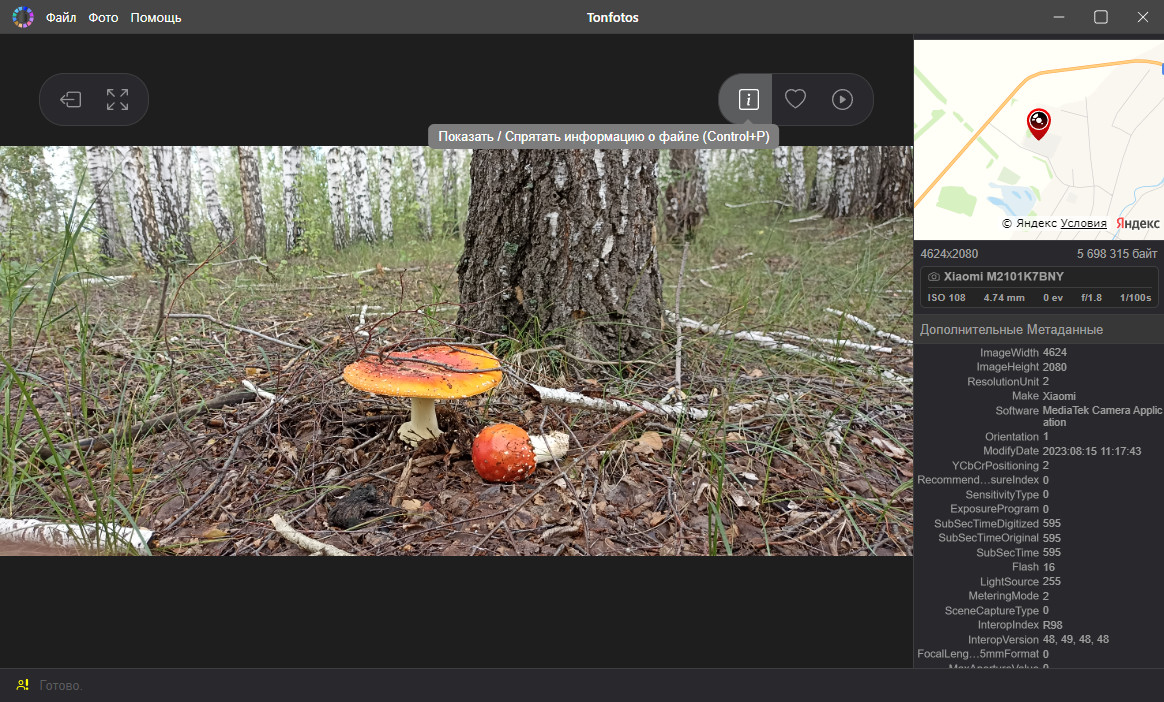The height and width of the screenshot is (702, 1164).
Task: Click the 0 ev exposure value
Action: point(1053,298)
